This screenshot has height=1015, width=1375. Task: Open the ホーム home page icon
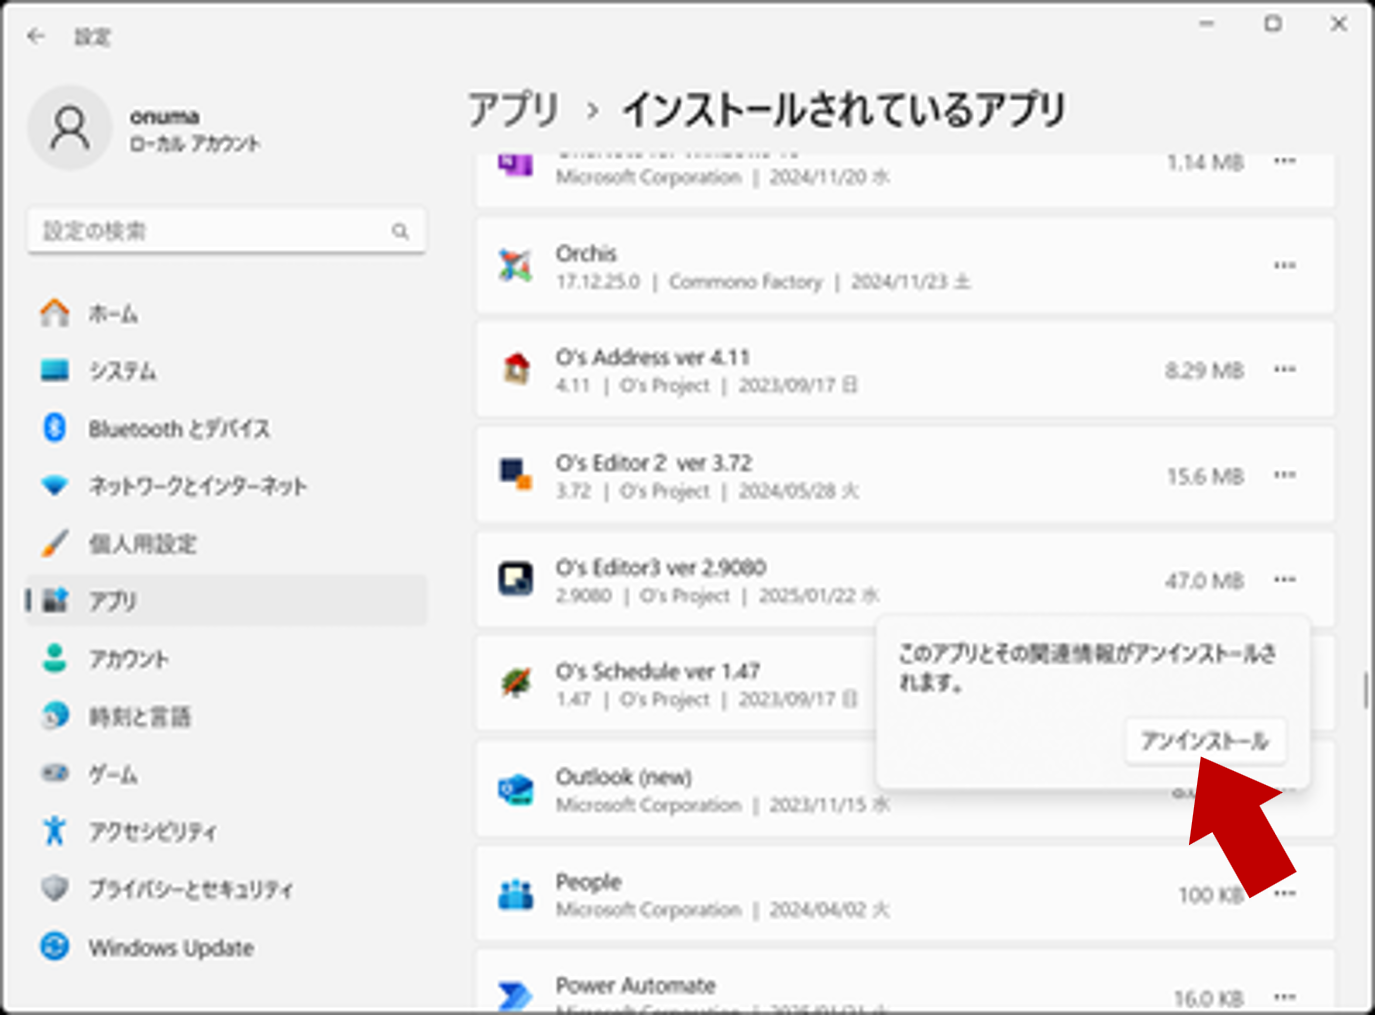click(x=55, y=313)
